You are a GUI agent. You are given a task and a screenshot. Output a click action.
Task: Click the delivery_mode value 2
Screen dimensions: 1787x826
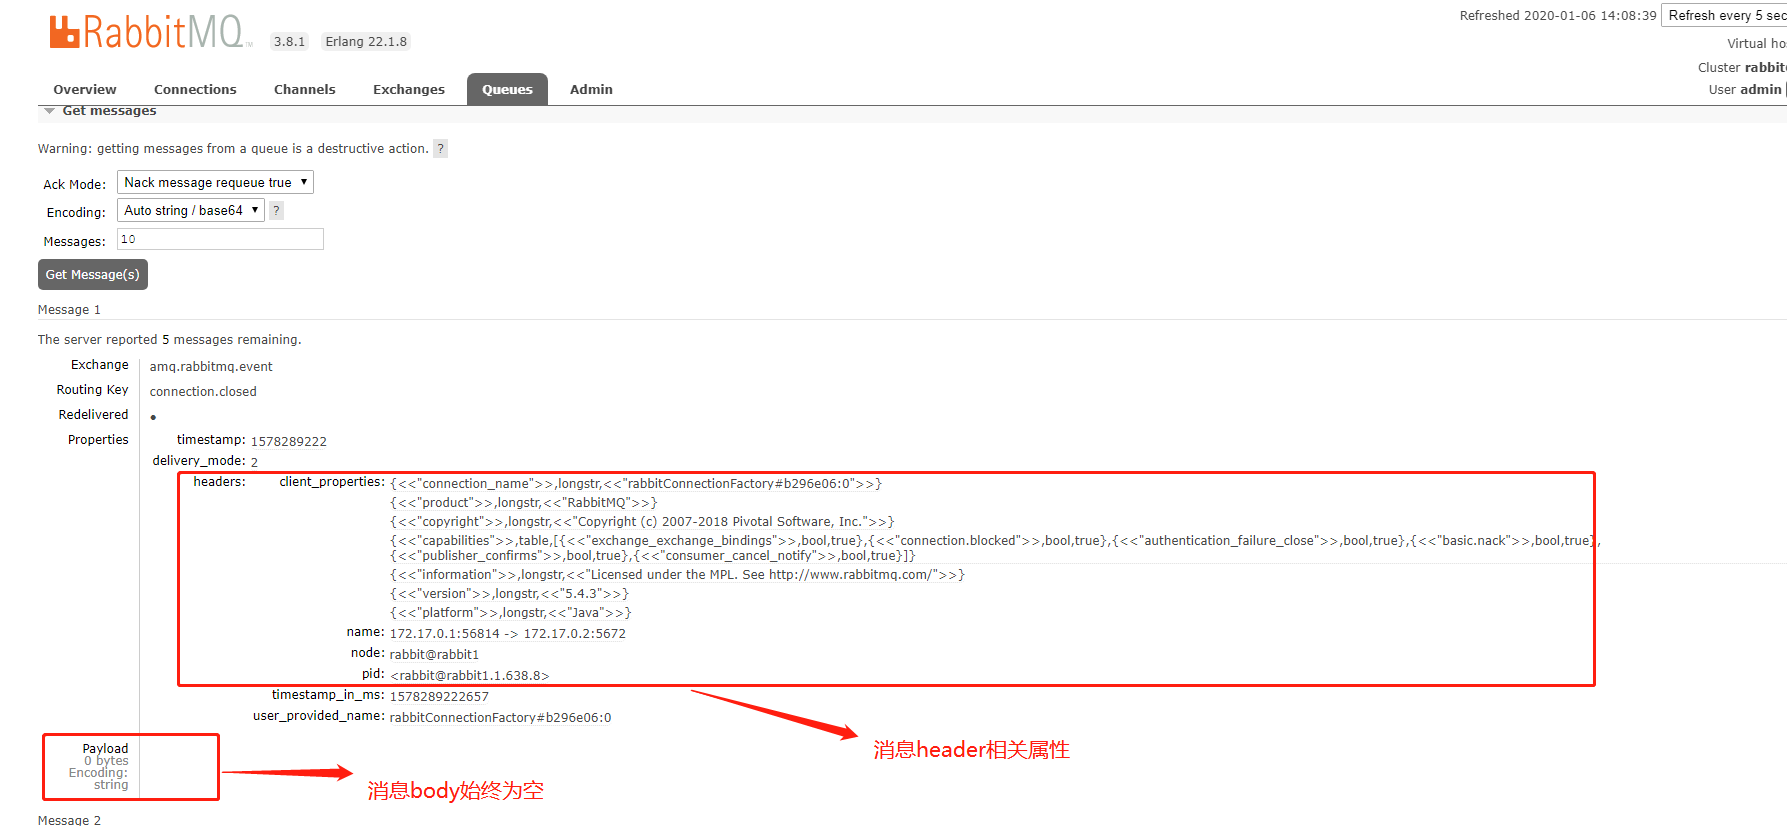point(254,462)
